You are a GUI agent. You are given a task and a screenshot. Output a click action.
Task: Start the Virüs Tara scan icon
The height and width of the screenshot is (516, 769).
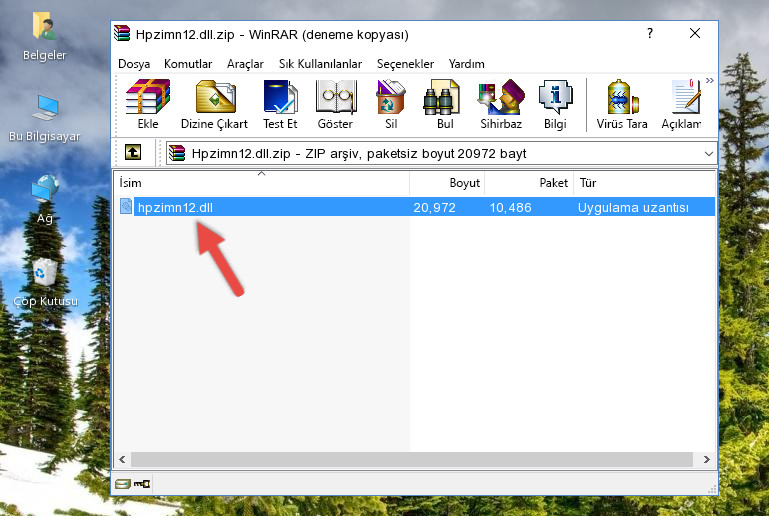click(622, 104)
